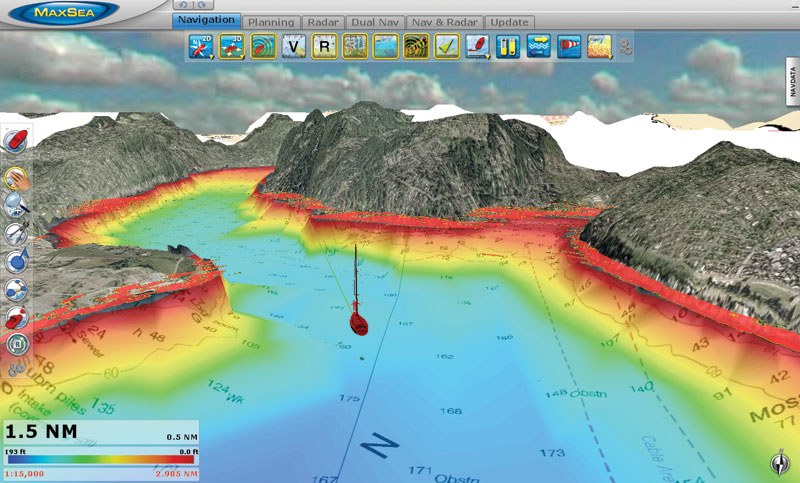Viewport: 800px width, 483px height.
Task: Switch to 2D chart view mode
Action: pyautogui.click(x=201, y=47)
